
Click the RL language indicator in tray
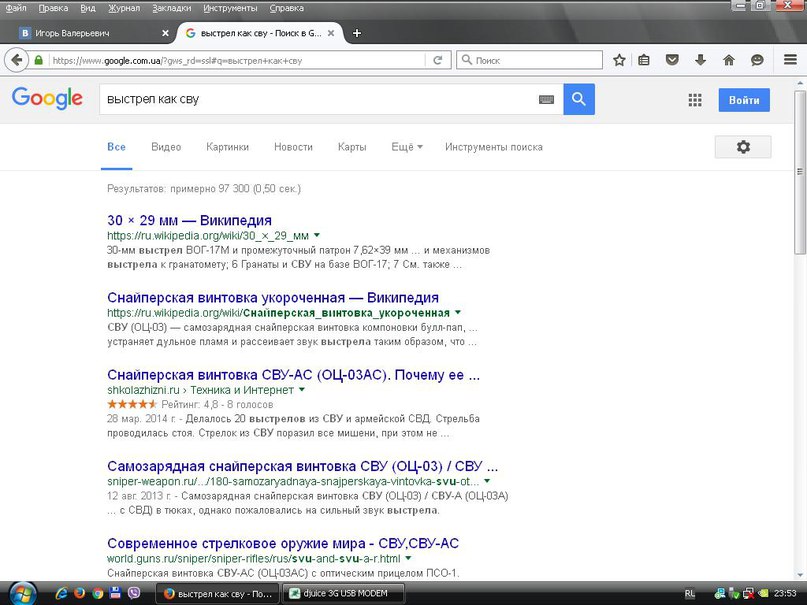click(690, 594)
